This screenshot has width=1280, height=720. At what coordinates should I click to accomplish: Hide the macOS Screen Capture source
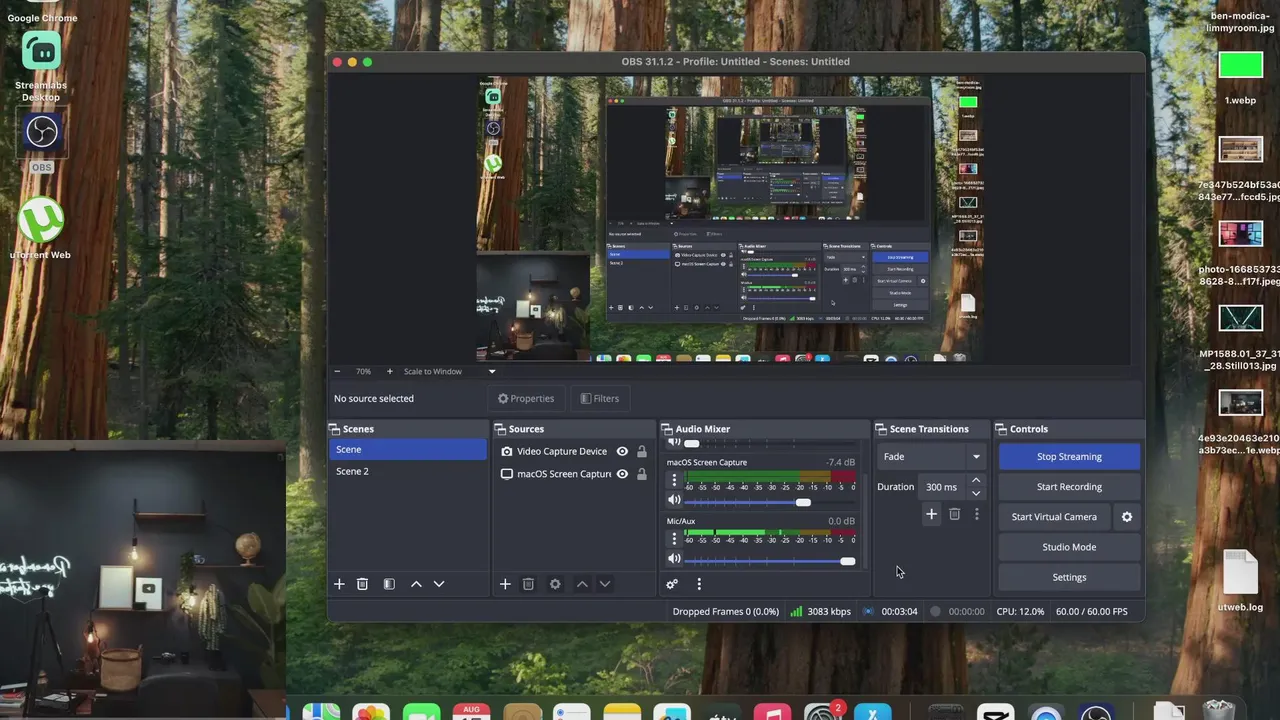[x=622, y=474]
